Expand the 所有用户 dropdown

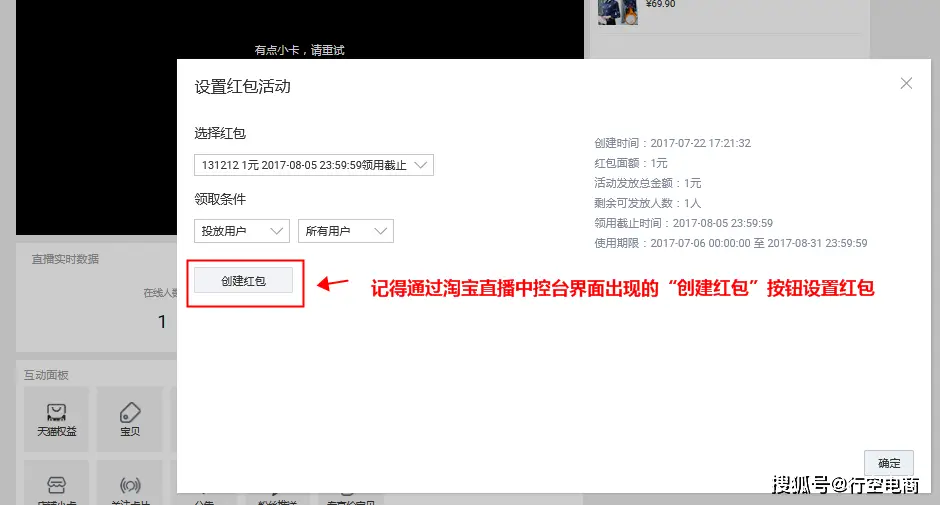[346, 231]
